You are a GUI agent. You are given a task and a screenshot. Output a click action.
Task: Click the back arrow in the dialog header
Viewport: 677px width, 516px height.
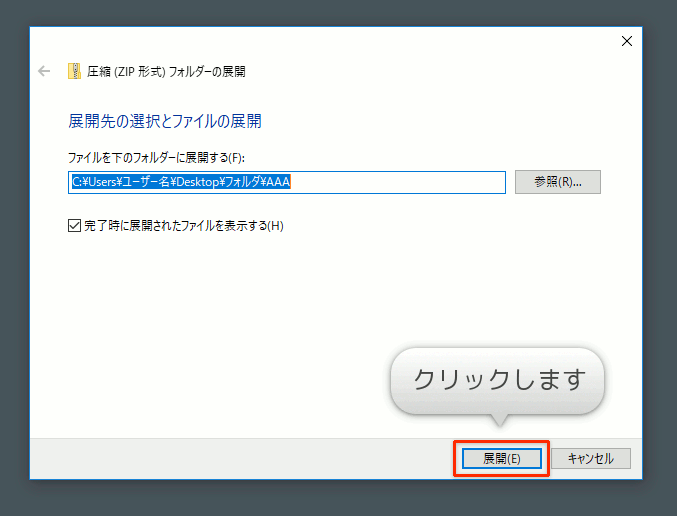point(43,71)
